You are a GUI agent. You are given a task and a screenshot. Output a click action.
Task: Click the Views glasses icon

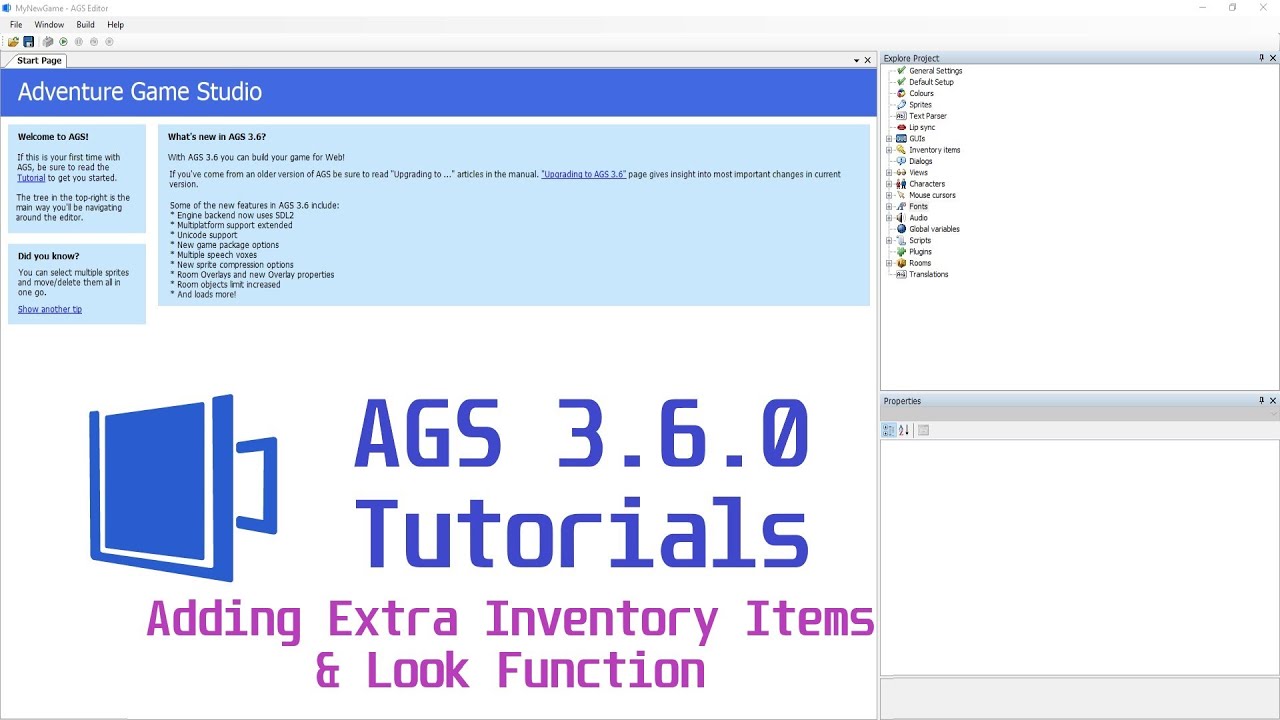(901, 173)
